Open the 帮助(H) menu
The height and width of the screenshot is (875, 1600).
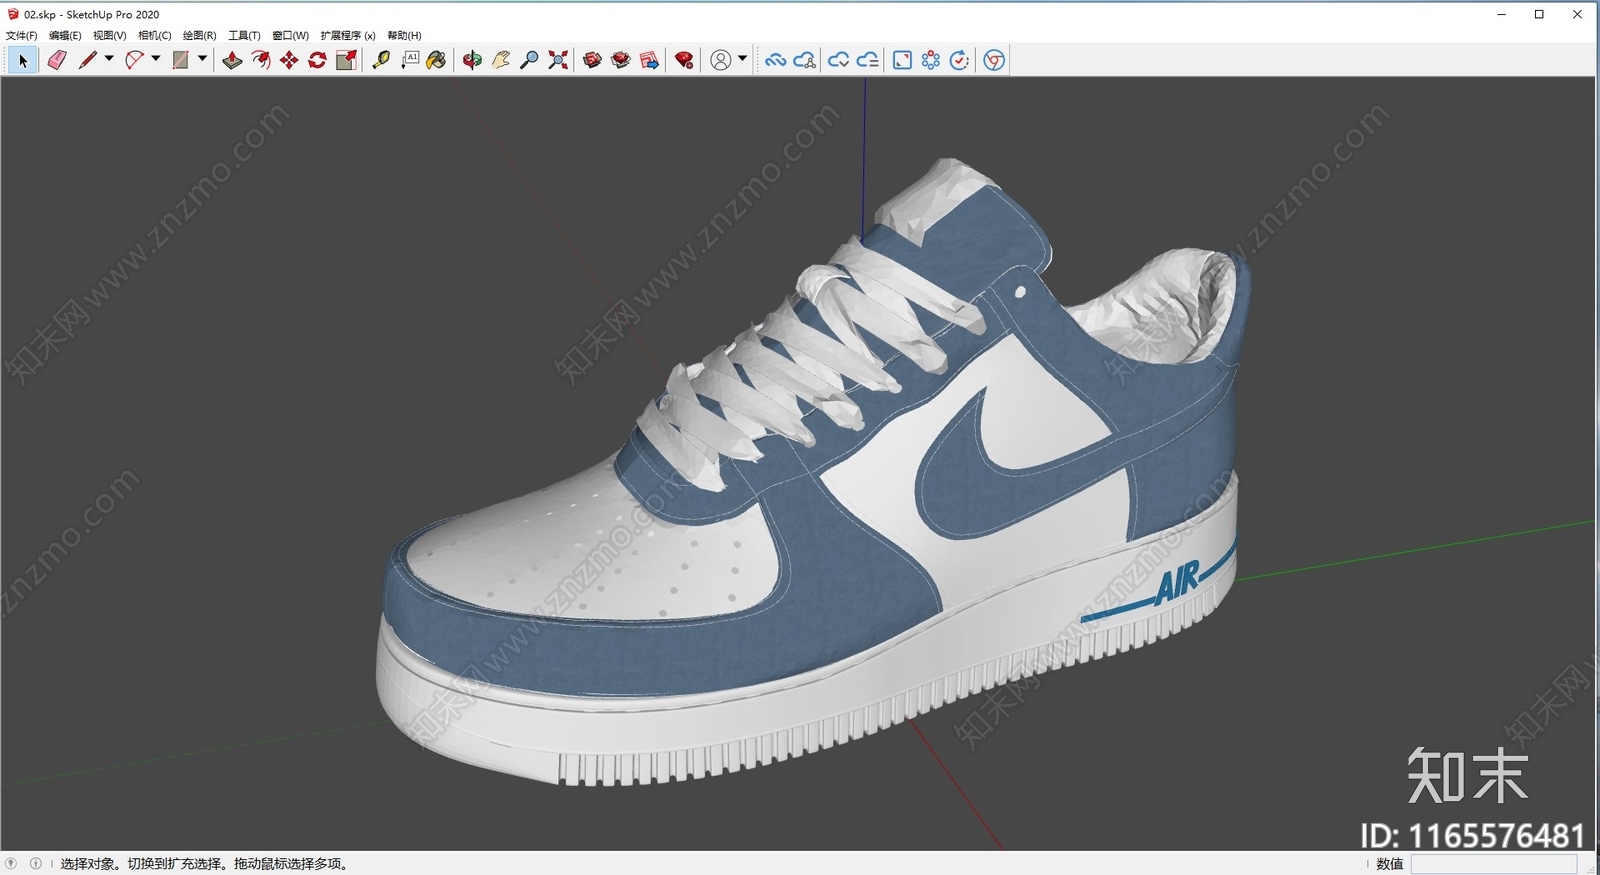point(404,35)
